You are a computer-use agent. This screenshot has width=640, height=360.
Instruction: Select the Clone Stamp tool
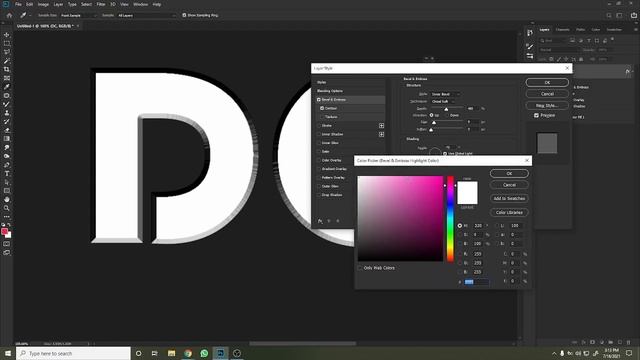click(x=7, y=113)
